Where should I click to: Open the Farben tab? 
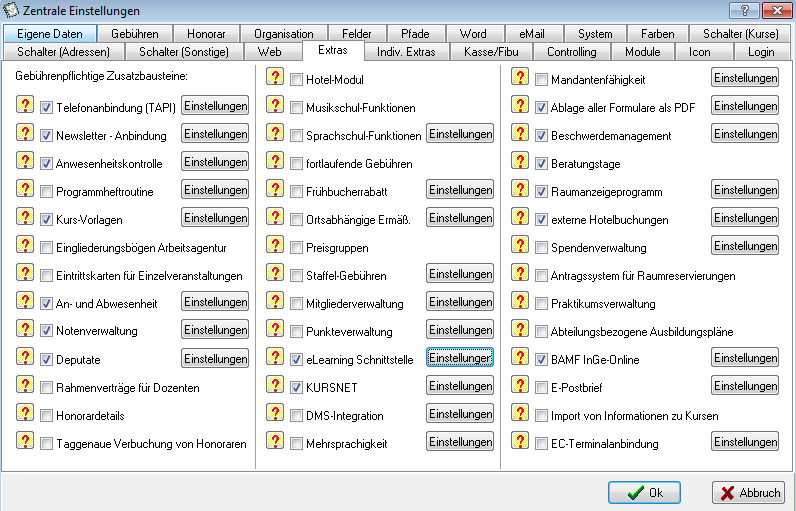[657, 33]
